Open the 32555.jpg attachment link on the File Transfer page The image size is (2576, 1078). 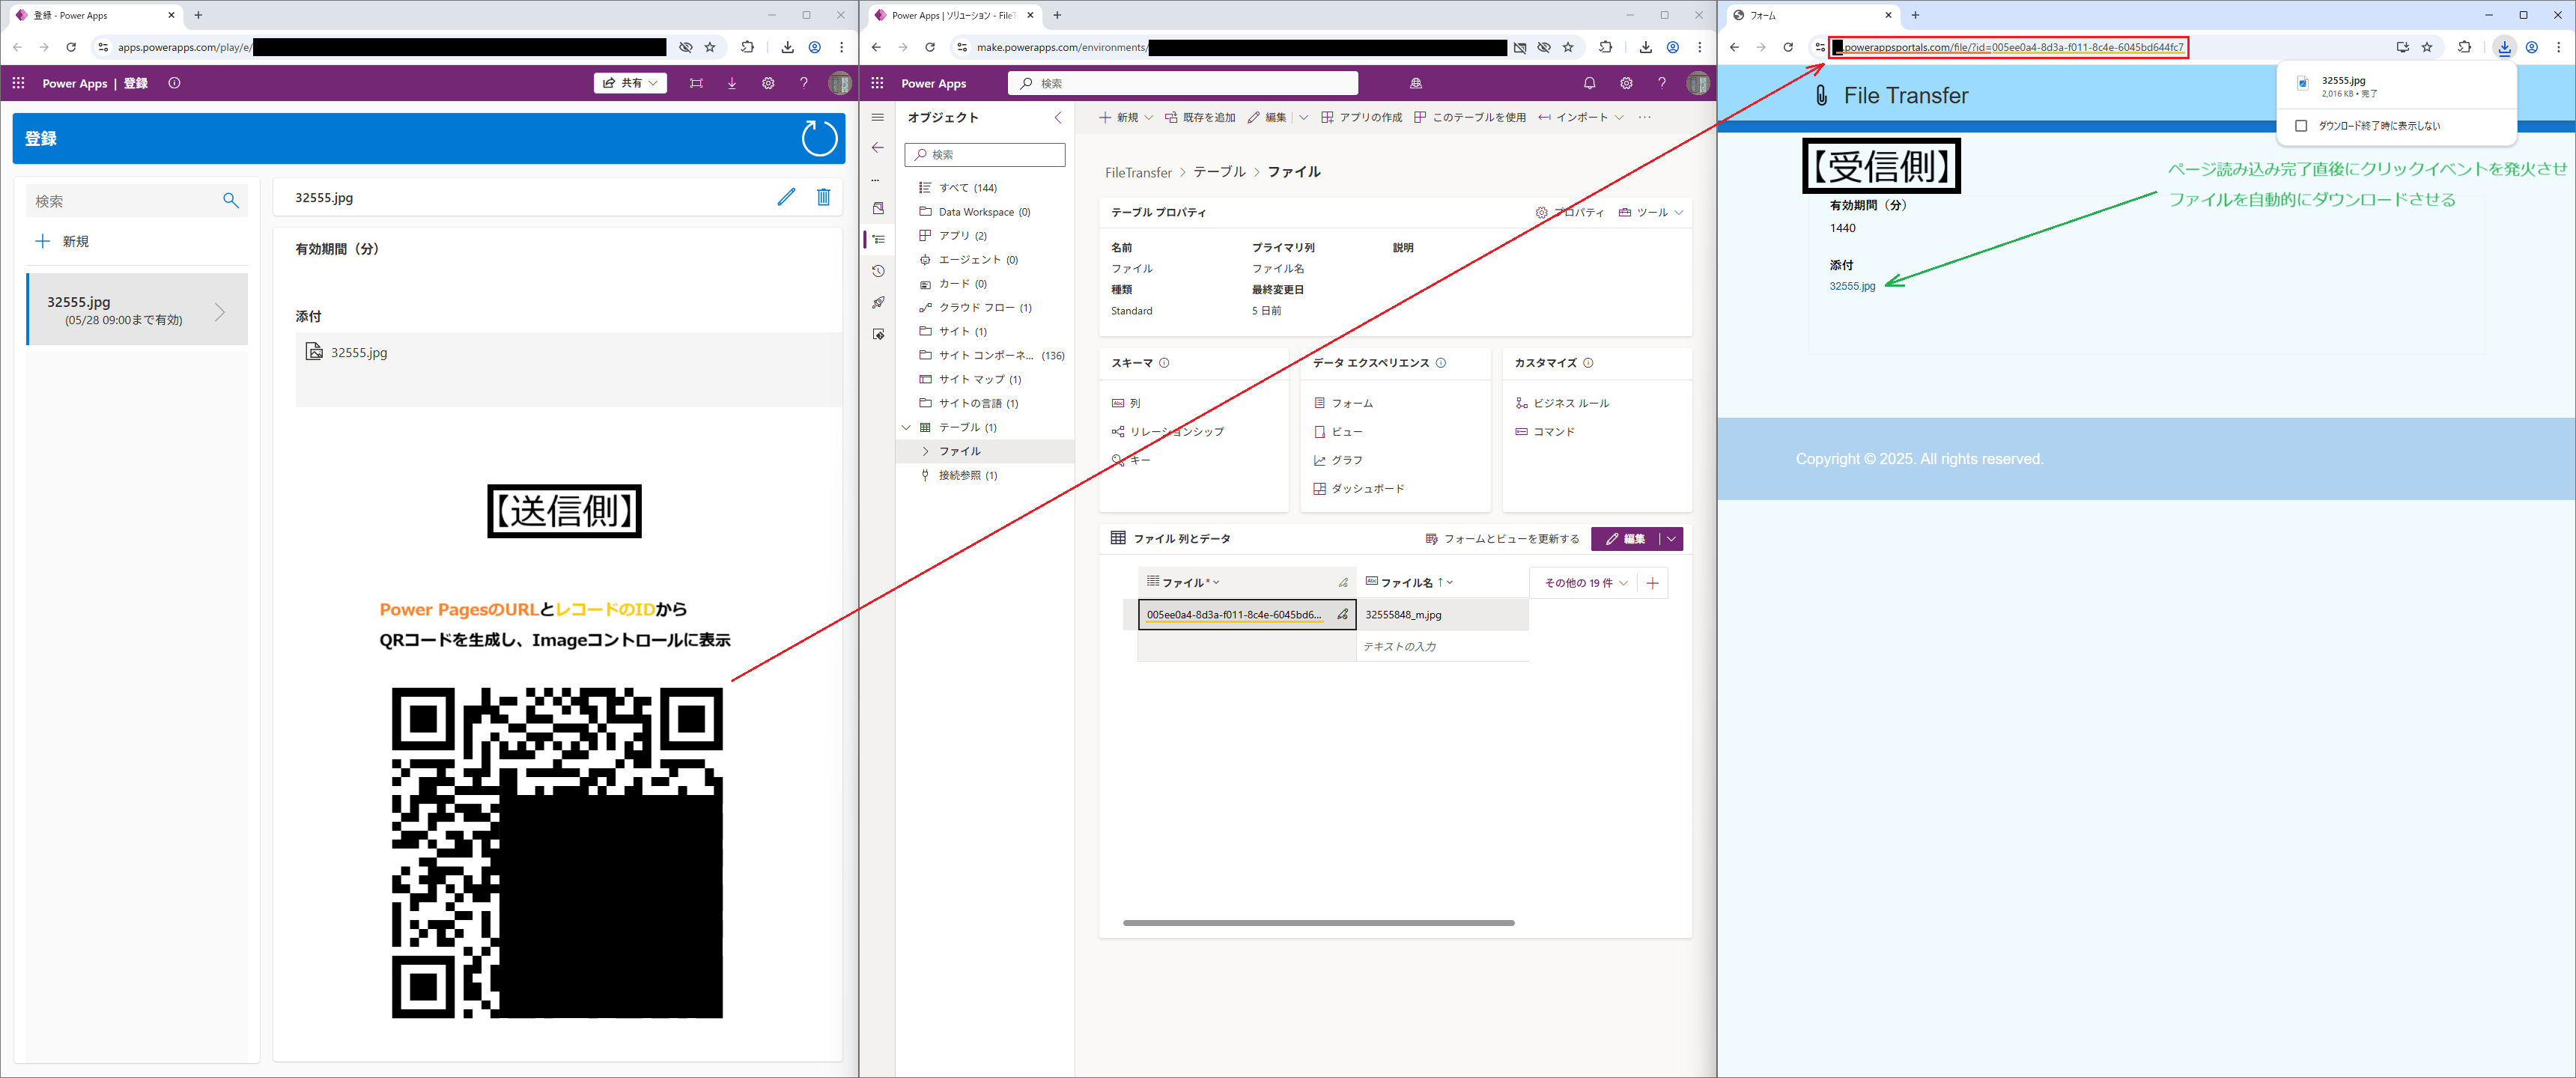click(1852, 286)
